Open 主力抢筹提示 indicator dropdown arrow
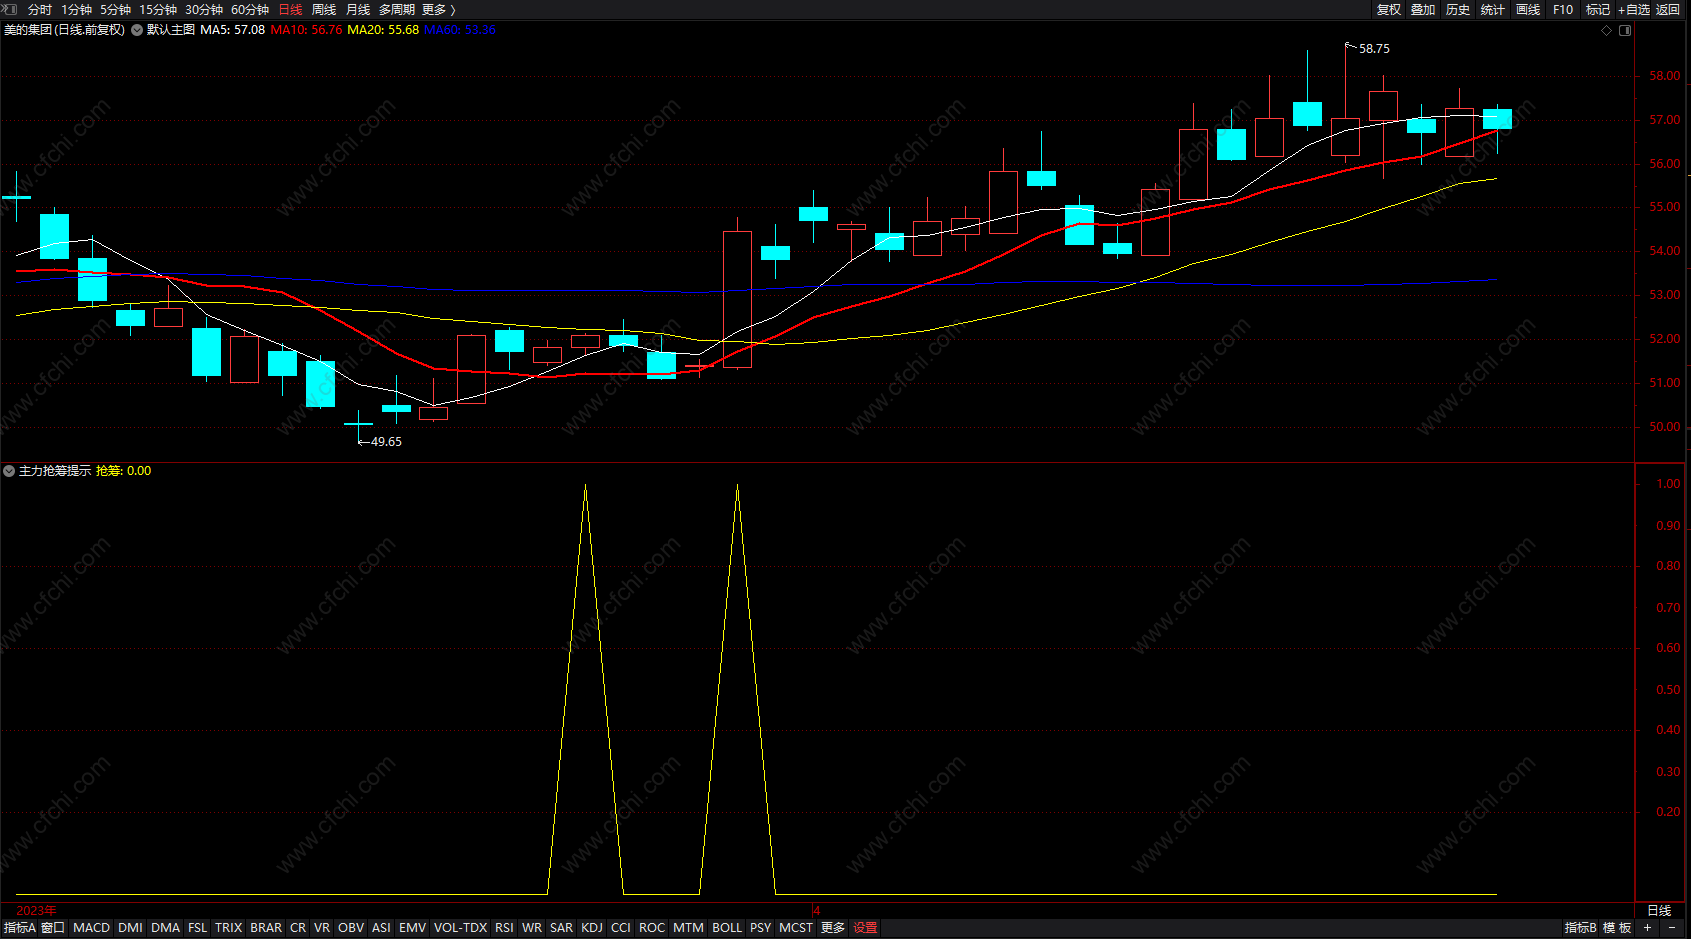The image size is (1691, 939). (9, 471)
